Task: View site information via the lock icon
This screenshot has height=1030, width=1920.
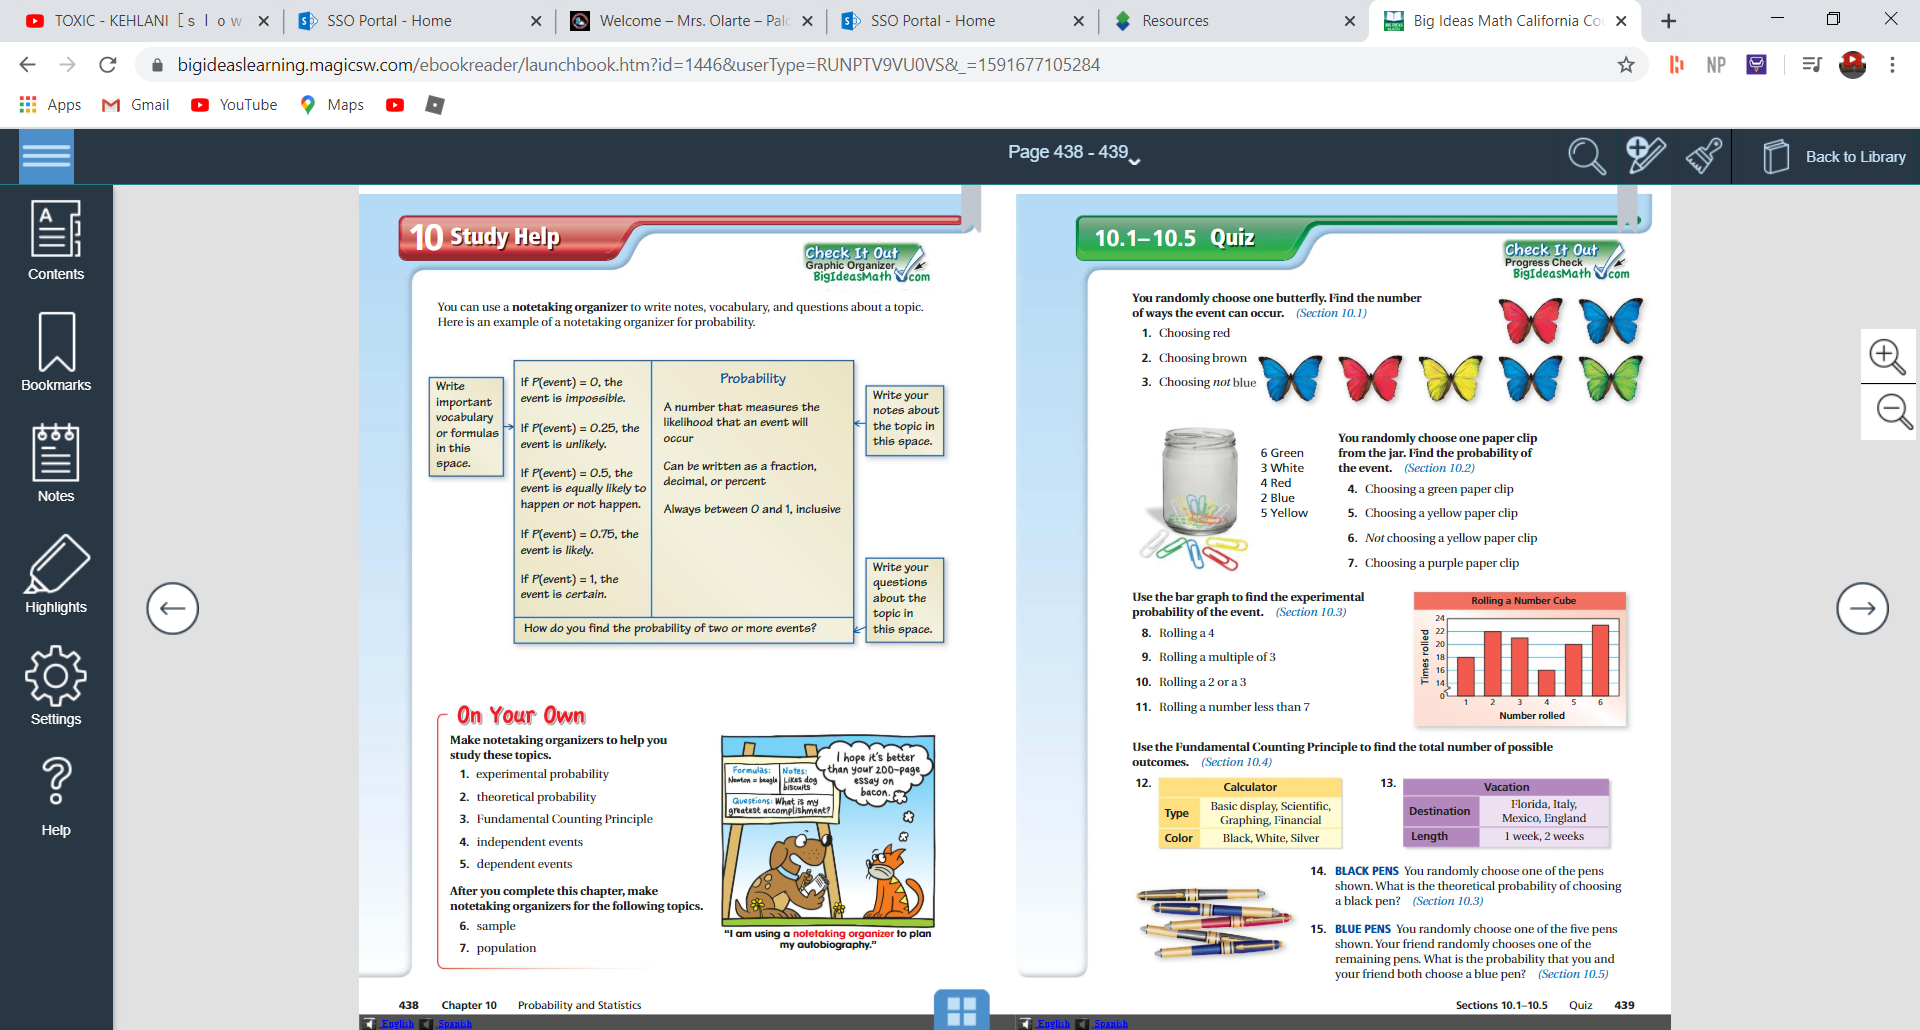Action: 157,65
